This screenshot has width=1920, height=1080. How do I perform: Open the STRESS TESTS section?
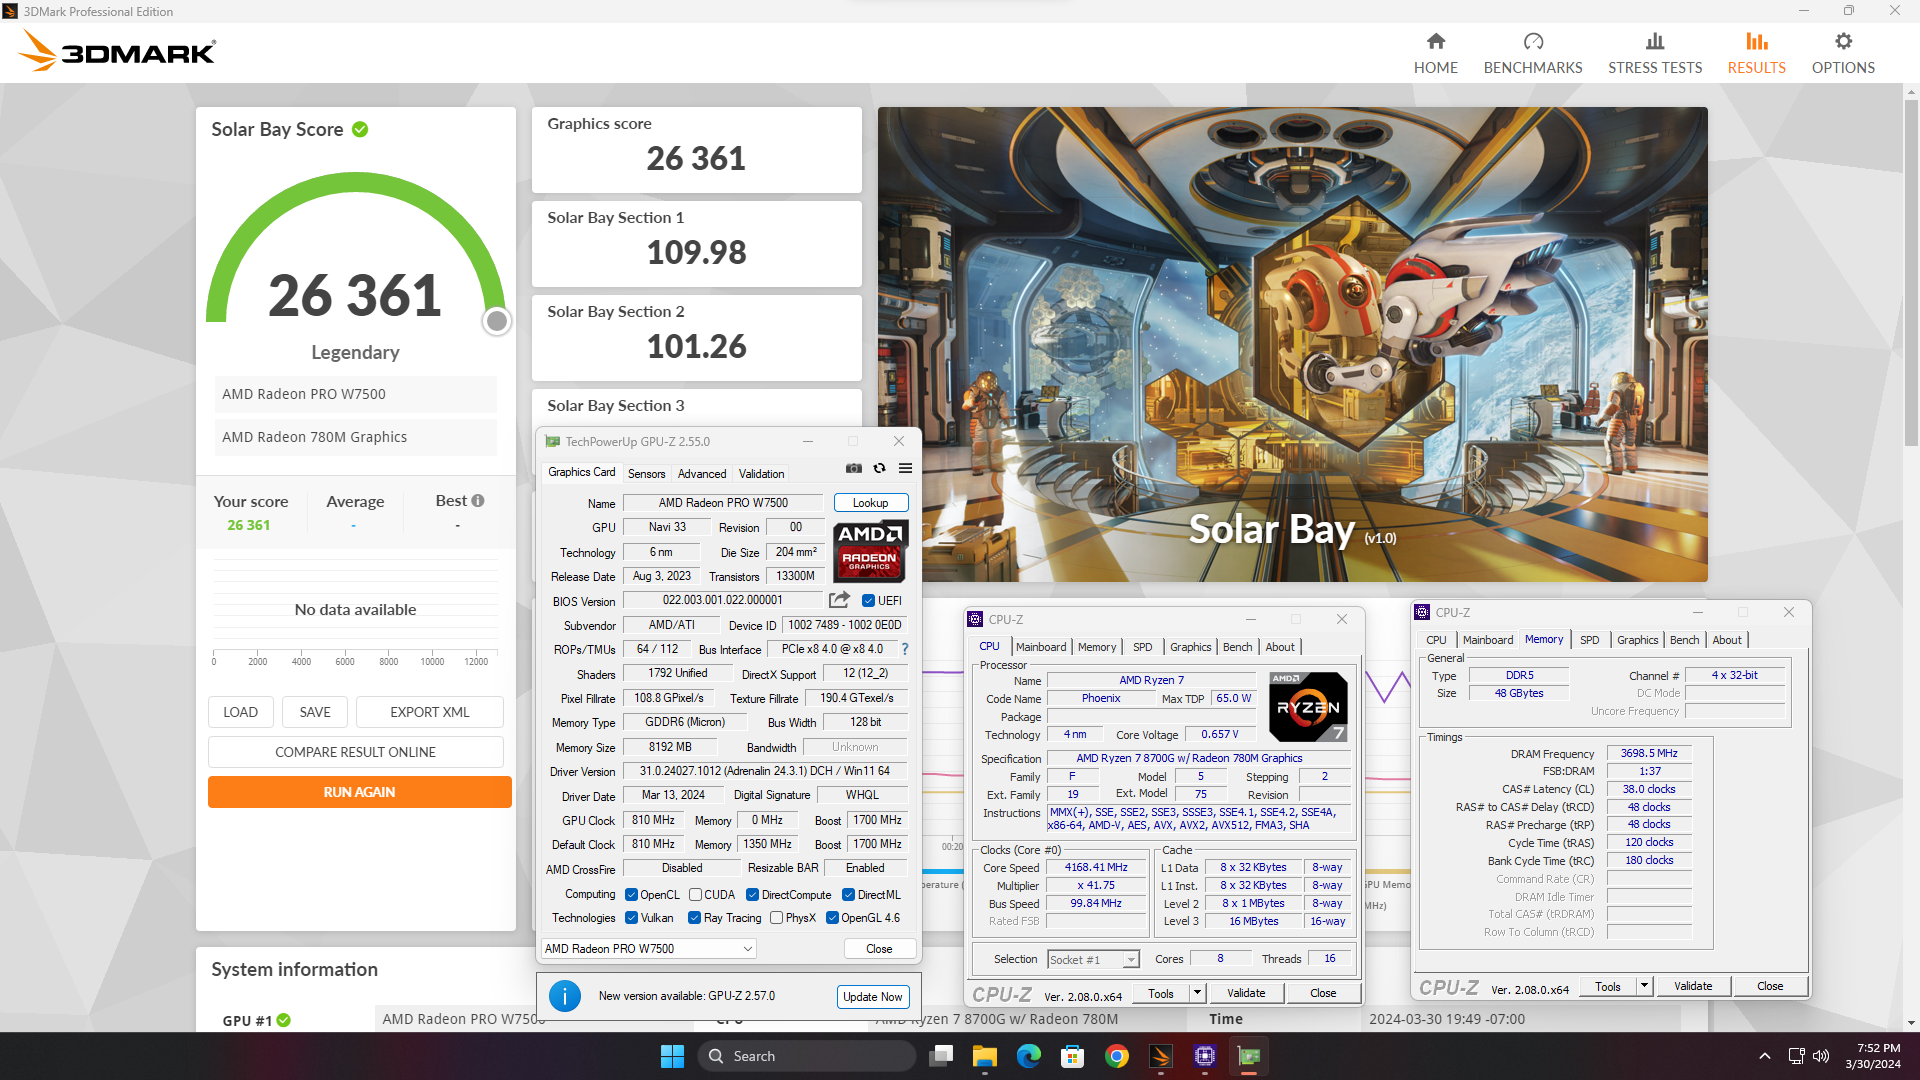coord(1654,53)
